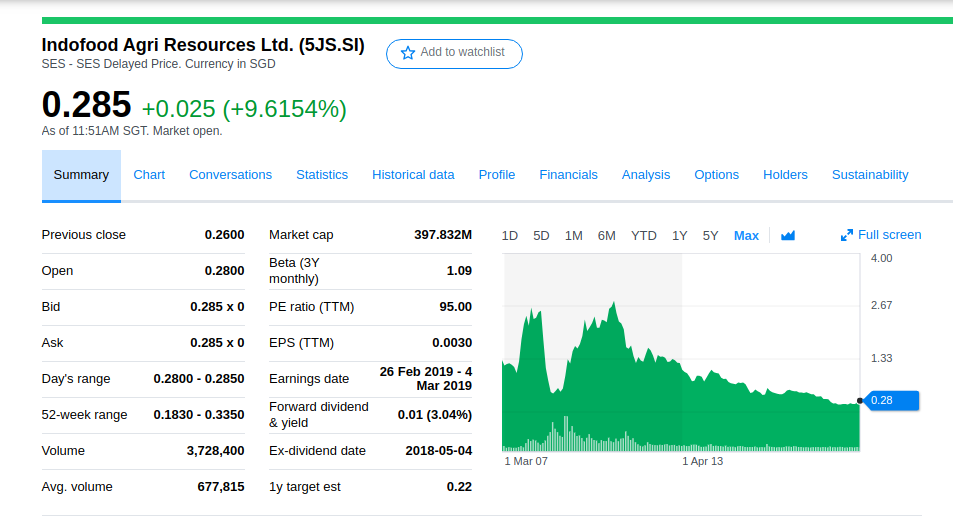Add stock to watchlist button

click(x=454, y=53)
